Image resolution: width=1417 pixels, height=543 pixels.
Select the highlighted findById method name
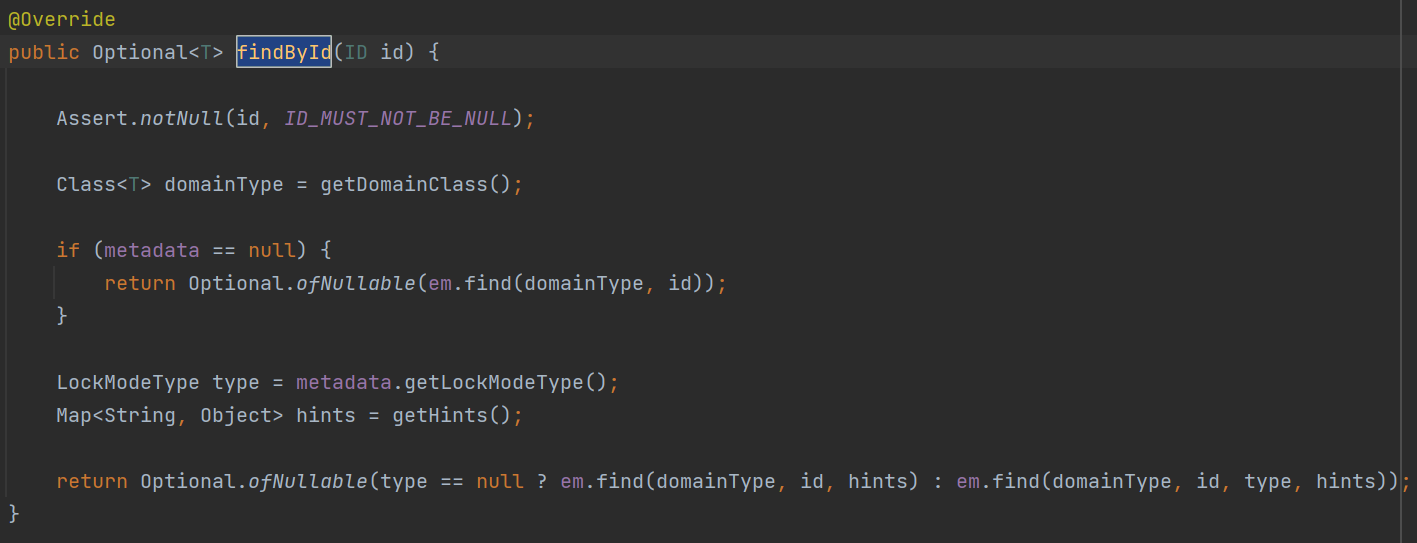click(284, 52)
